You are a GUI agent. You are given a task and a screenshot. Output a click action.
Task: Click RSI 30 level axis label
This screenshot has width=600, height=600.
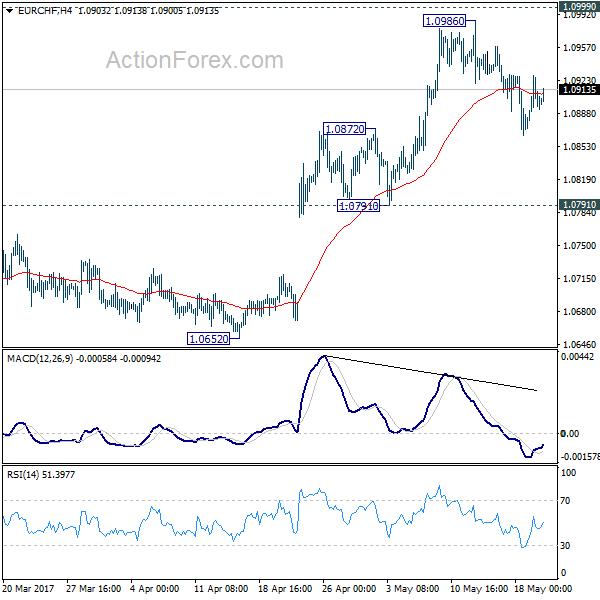[x=565, y=545]
